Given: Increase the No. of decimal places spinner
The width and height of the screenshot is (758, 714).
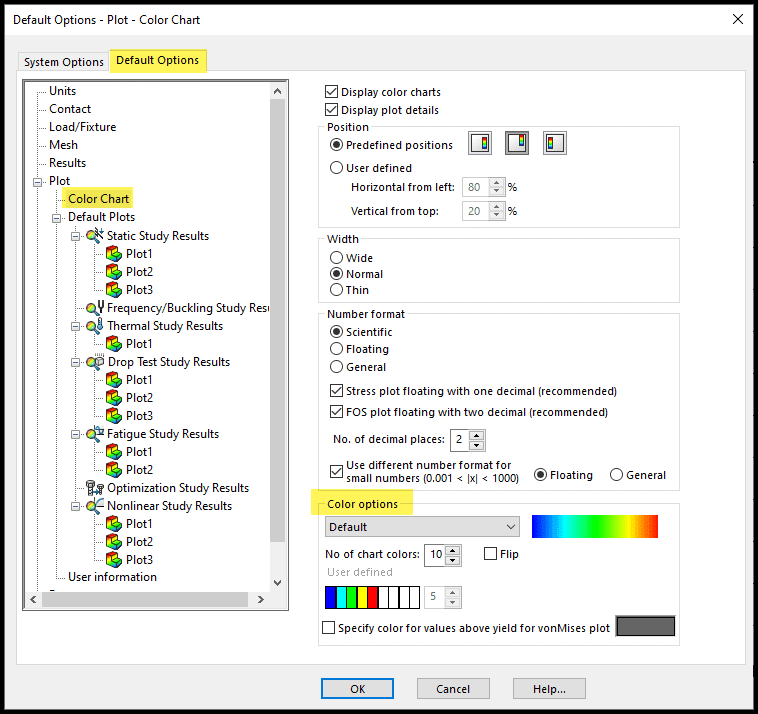Looking at the screenshot, I should tap(477, 435).
